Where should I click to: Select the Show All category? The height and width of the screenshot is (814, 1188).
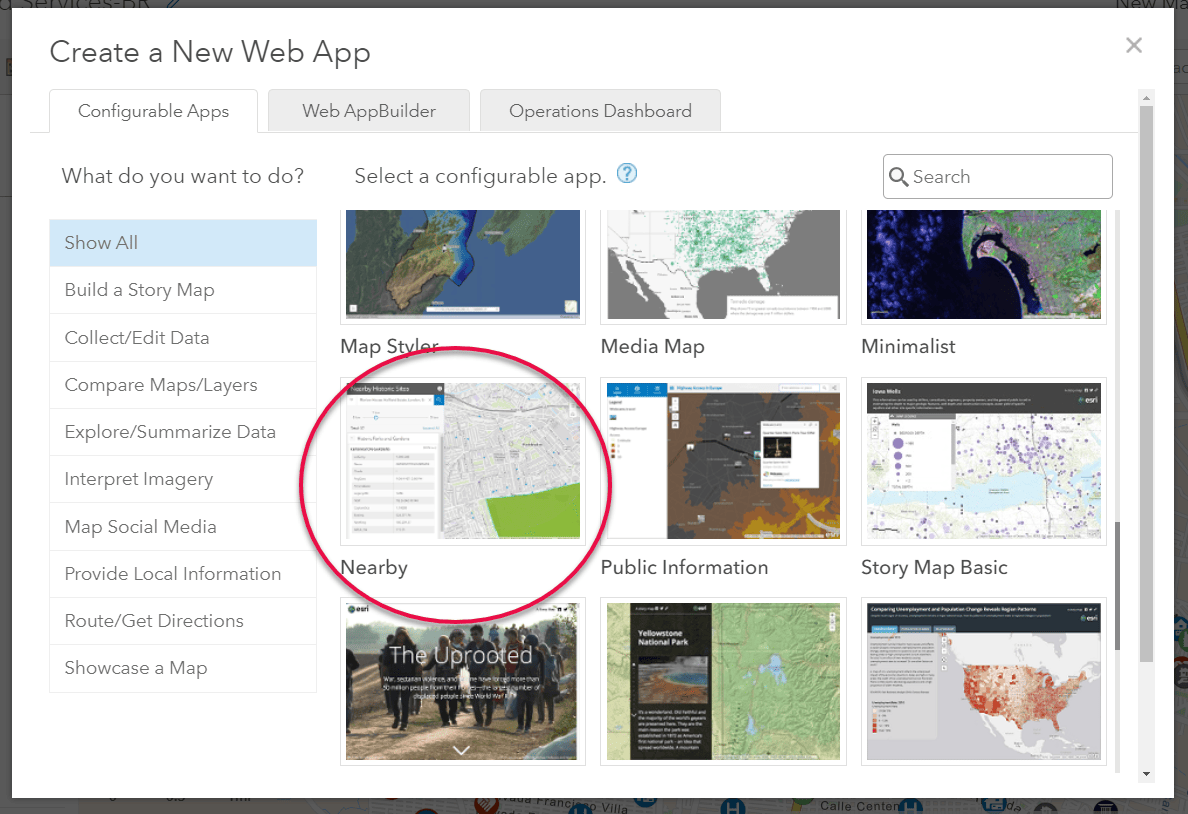pyautogui.click(x=183, y=243)
